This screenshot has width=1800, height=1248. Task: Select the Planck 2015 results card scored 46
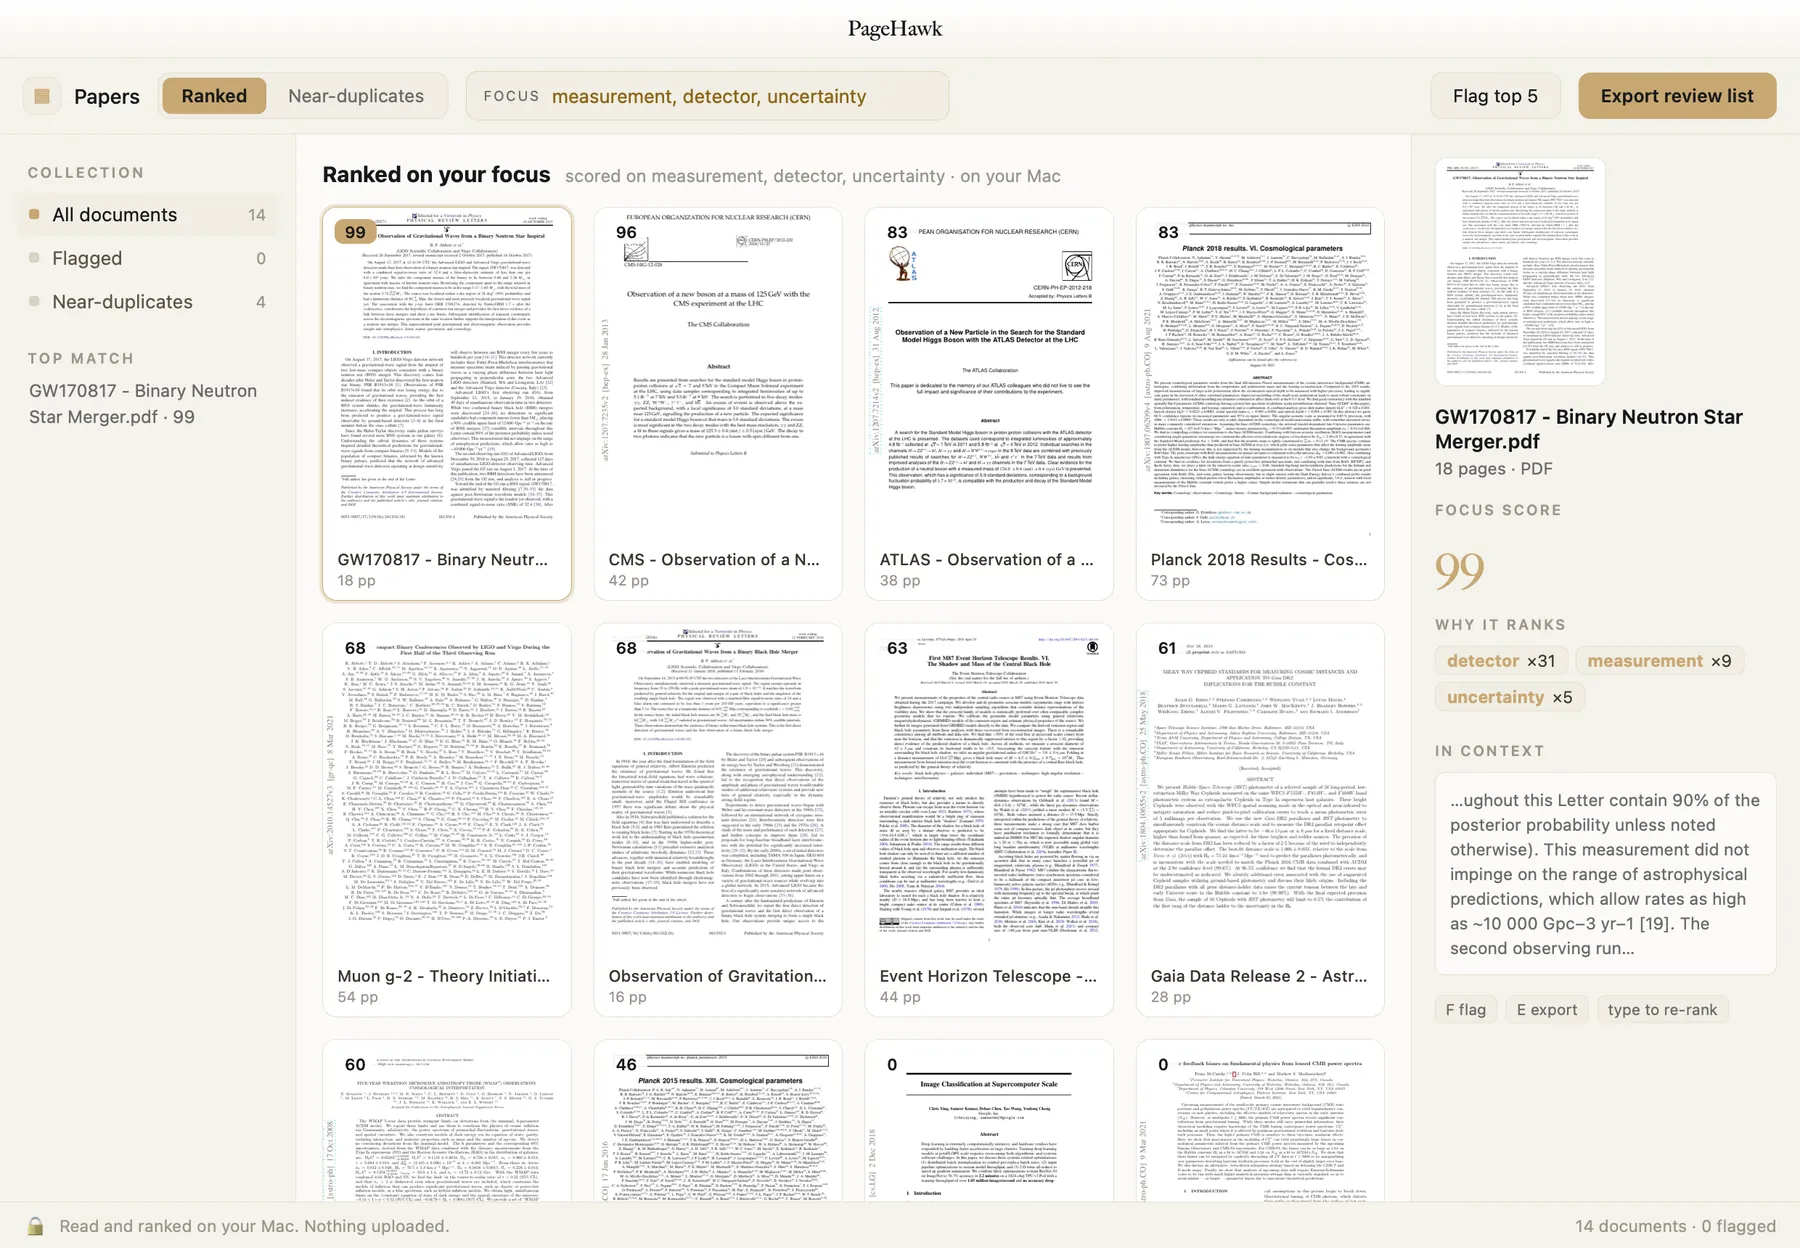718,1120
